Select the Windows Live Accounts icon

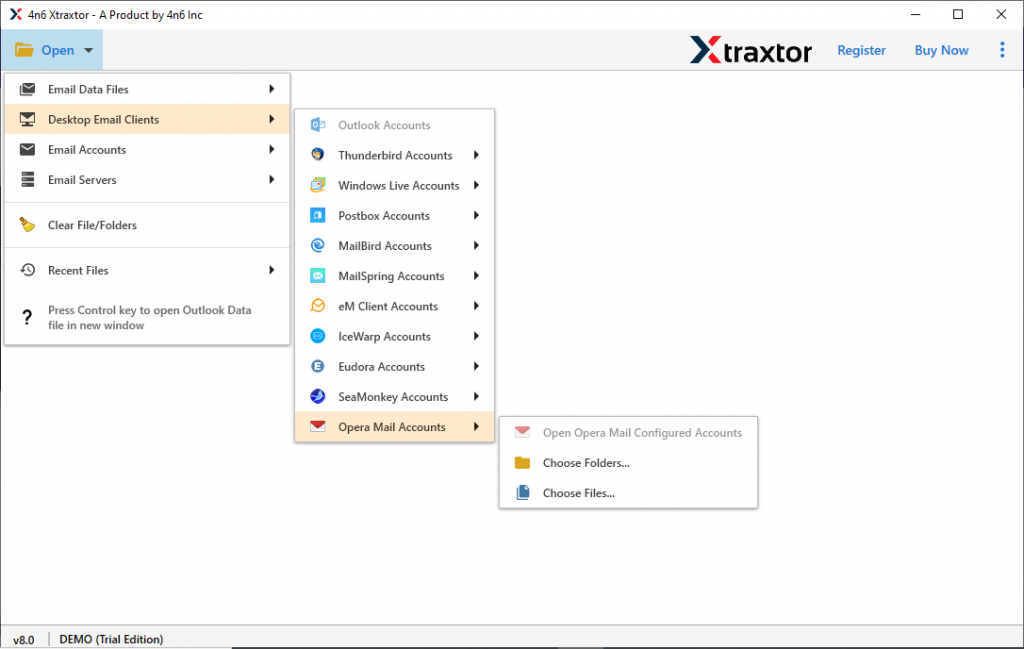click(320, 185)
